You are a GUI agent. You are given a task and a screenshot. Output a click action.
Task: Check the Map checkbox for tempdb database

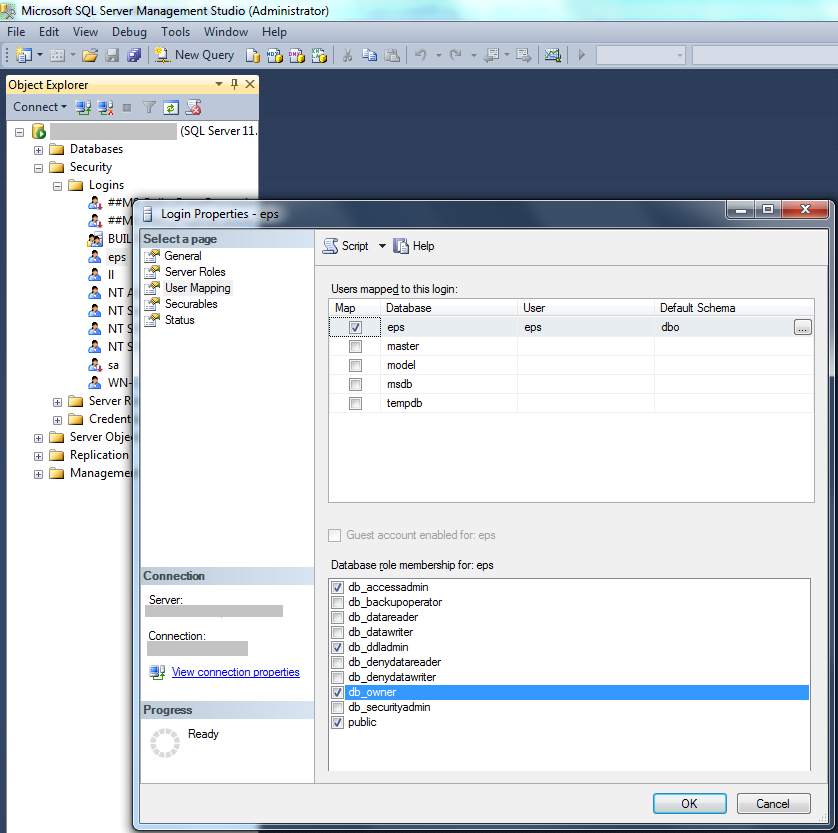pos(355,403)
